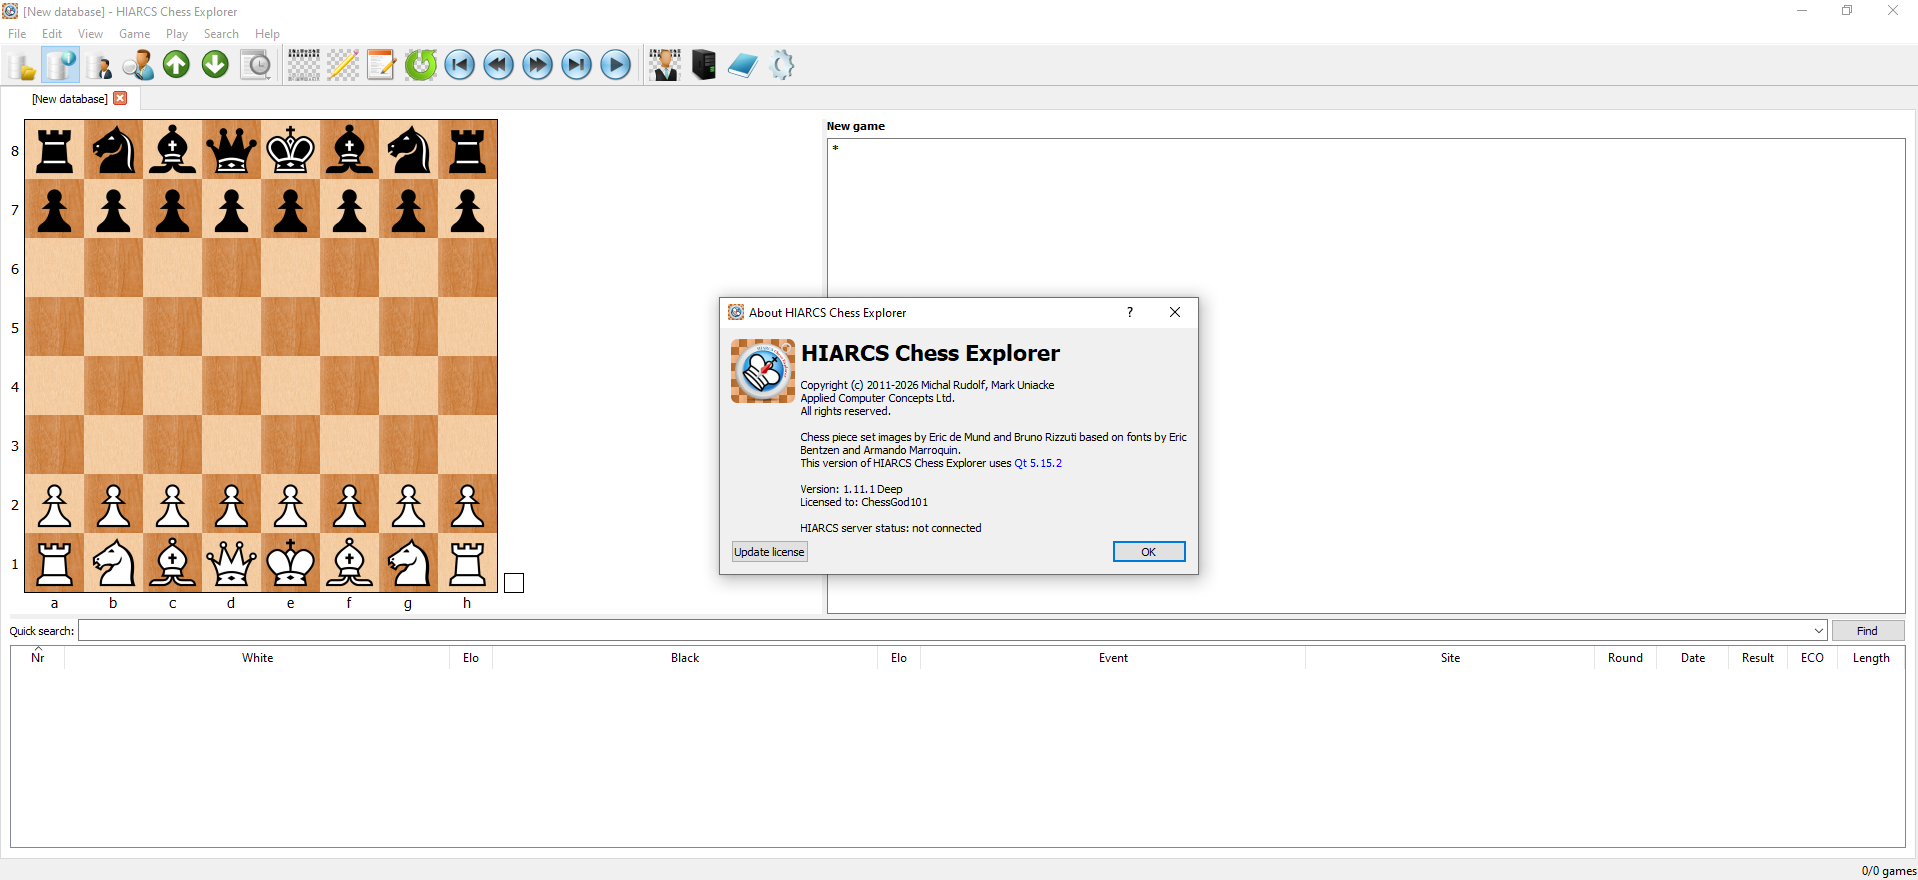Set up position with pencil board icon
The image size is (1918, 880).
343,66
